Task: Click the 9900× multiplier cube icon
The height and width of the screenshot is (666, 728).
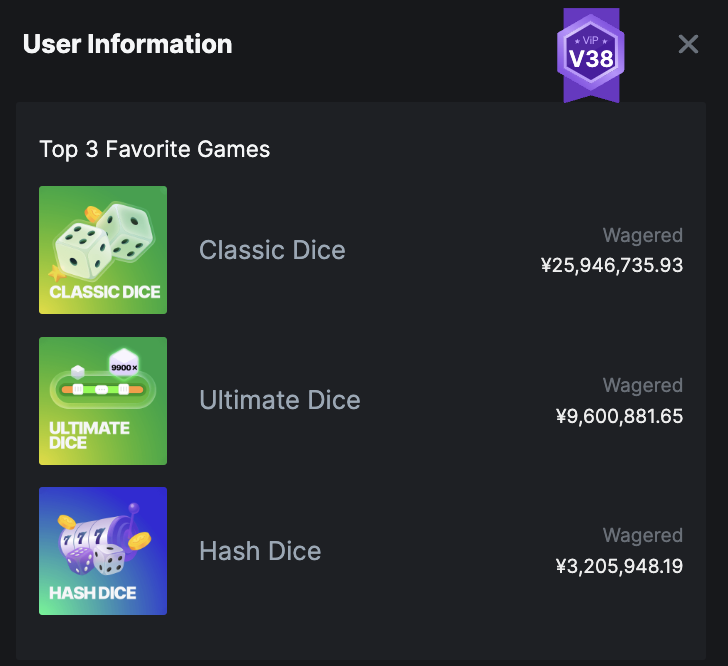Action: click(x=124, y=362)
